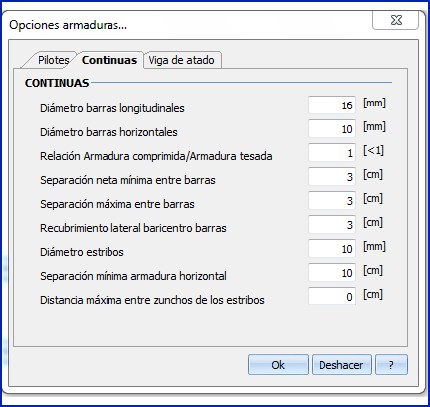Click the Diámetro estribos label
This screenshot has width=430, height=407.
82,252
